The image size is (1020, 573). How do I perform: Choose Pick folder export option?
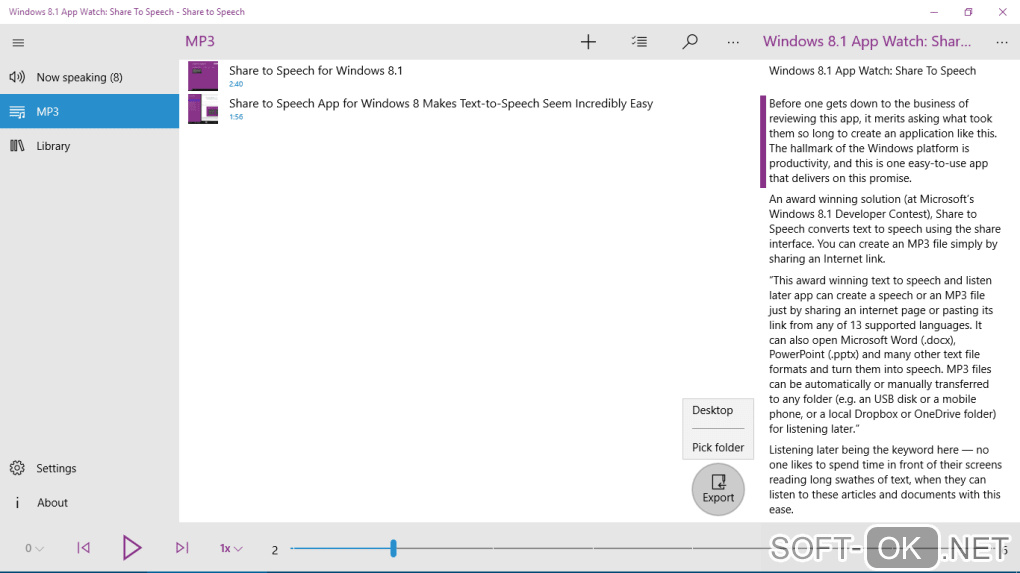(718, 447)
